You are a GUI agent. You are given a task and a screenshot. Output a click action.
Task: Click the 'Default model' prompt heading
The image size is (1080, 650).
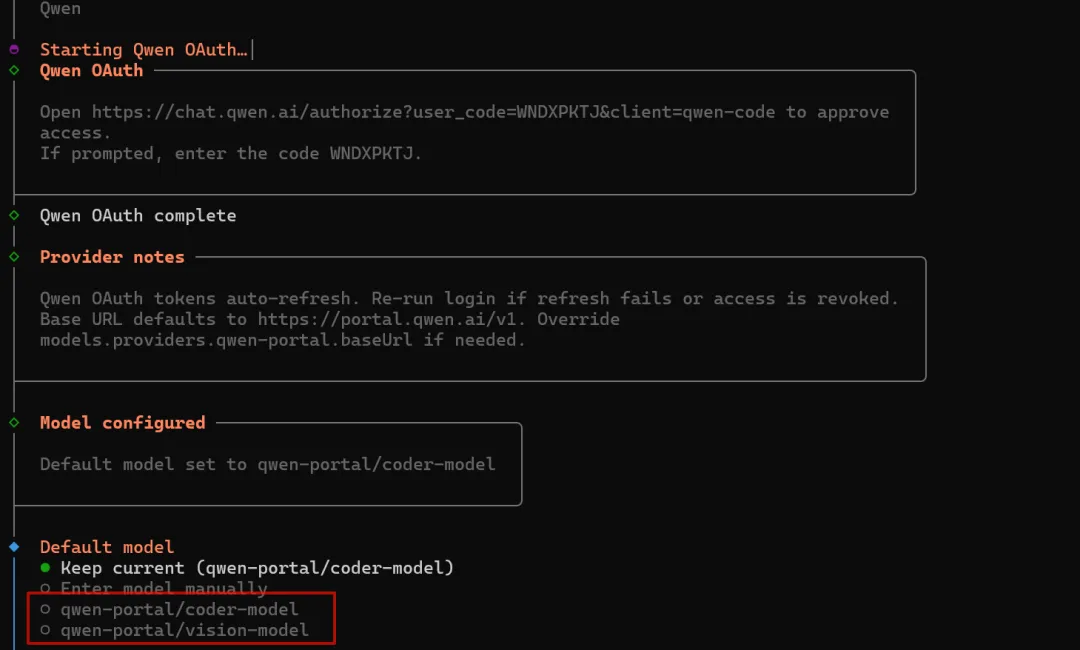pyautogui.click(x=107, y=547)
